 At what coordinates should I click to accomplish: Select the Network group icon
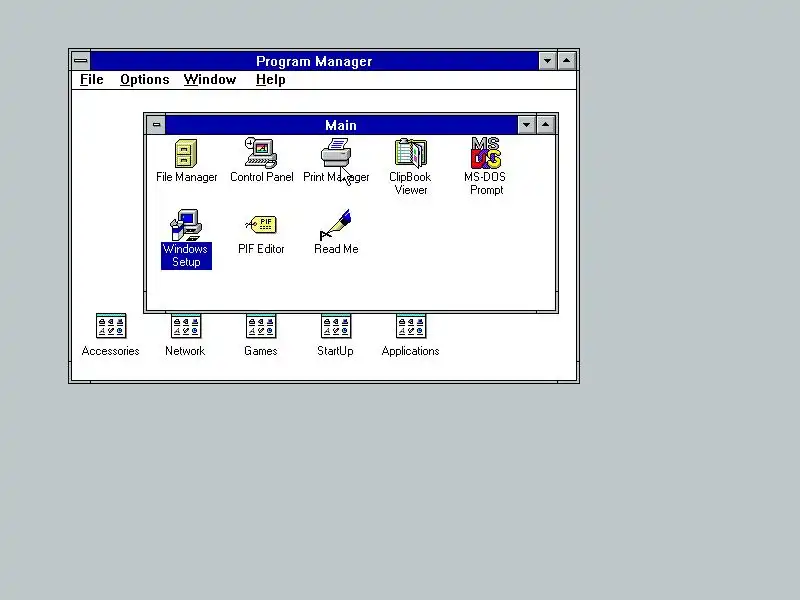(186, 326)
